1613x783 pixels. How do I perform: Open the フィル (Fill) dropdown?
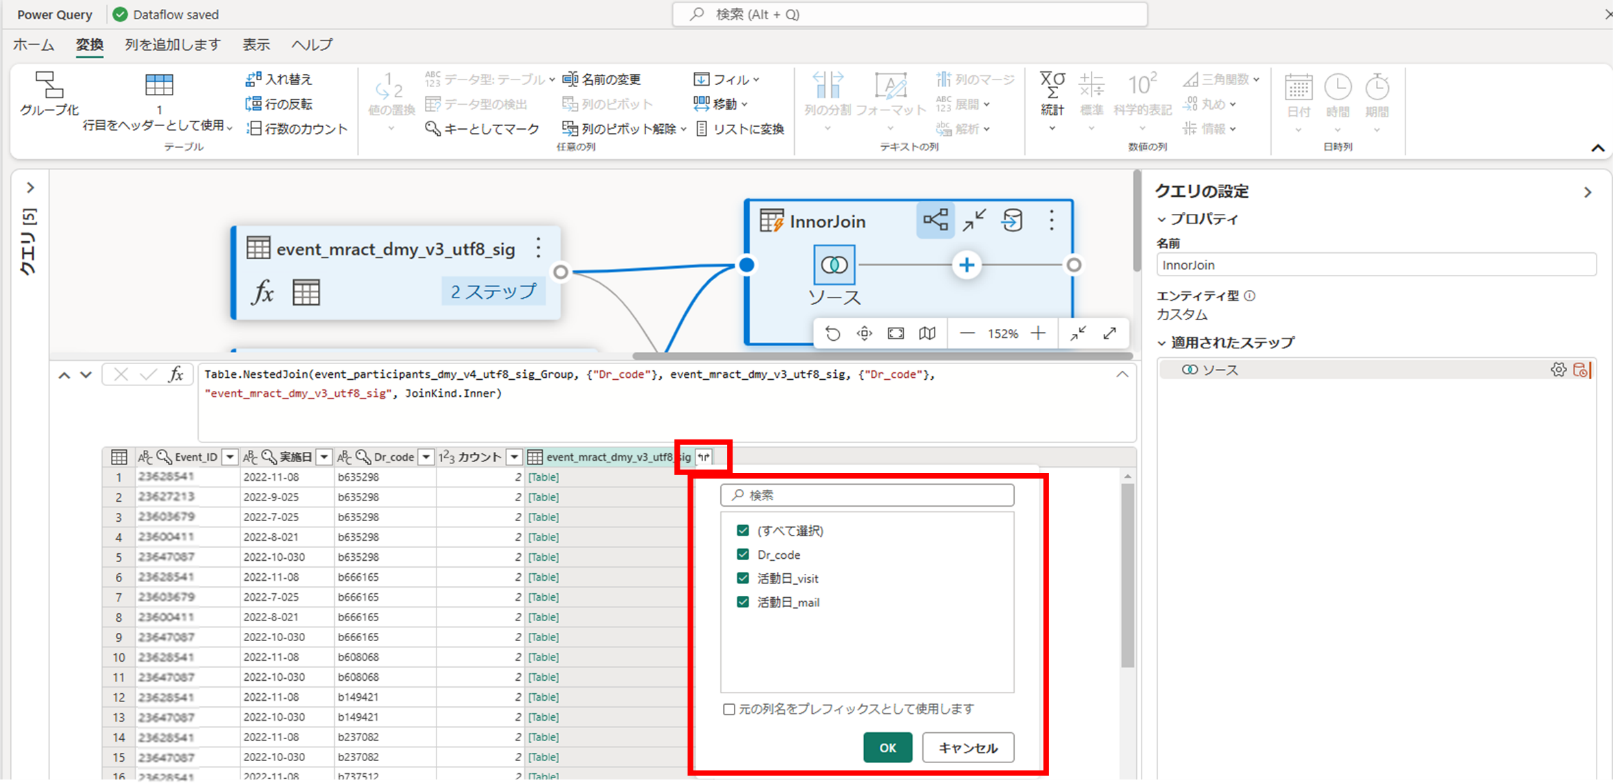(x=727, y=79)
